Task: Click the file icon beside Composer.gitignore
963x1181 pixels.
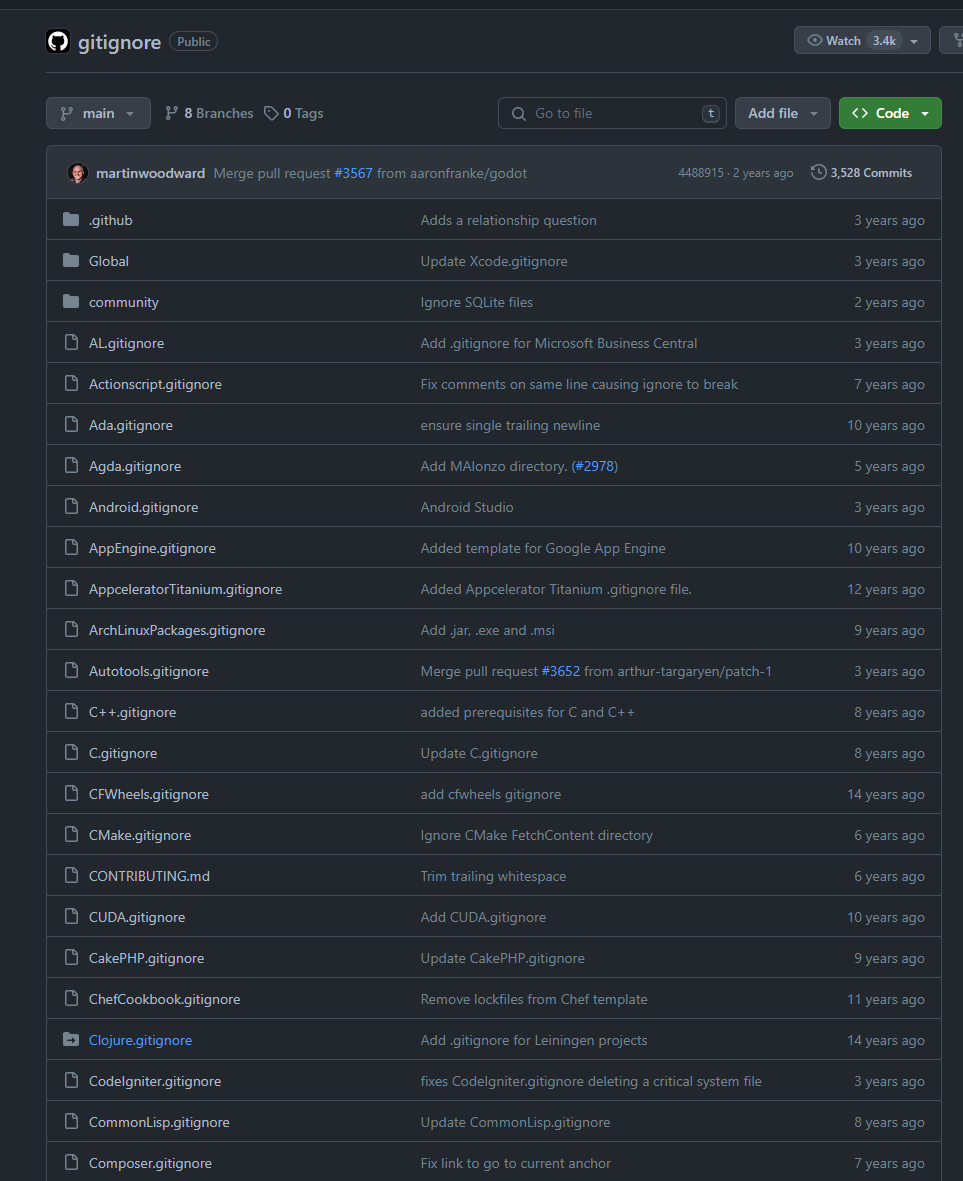Action: tap(72, 1162)
